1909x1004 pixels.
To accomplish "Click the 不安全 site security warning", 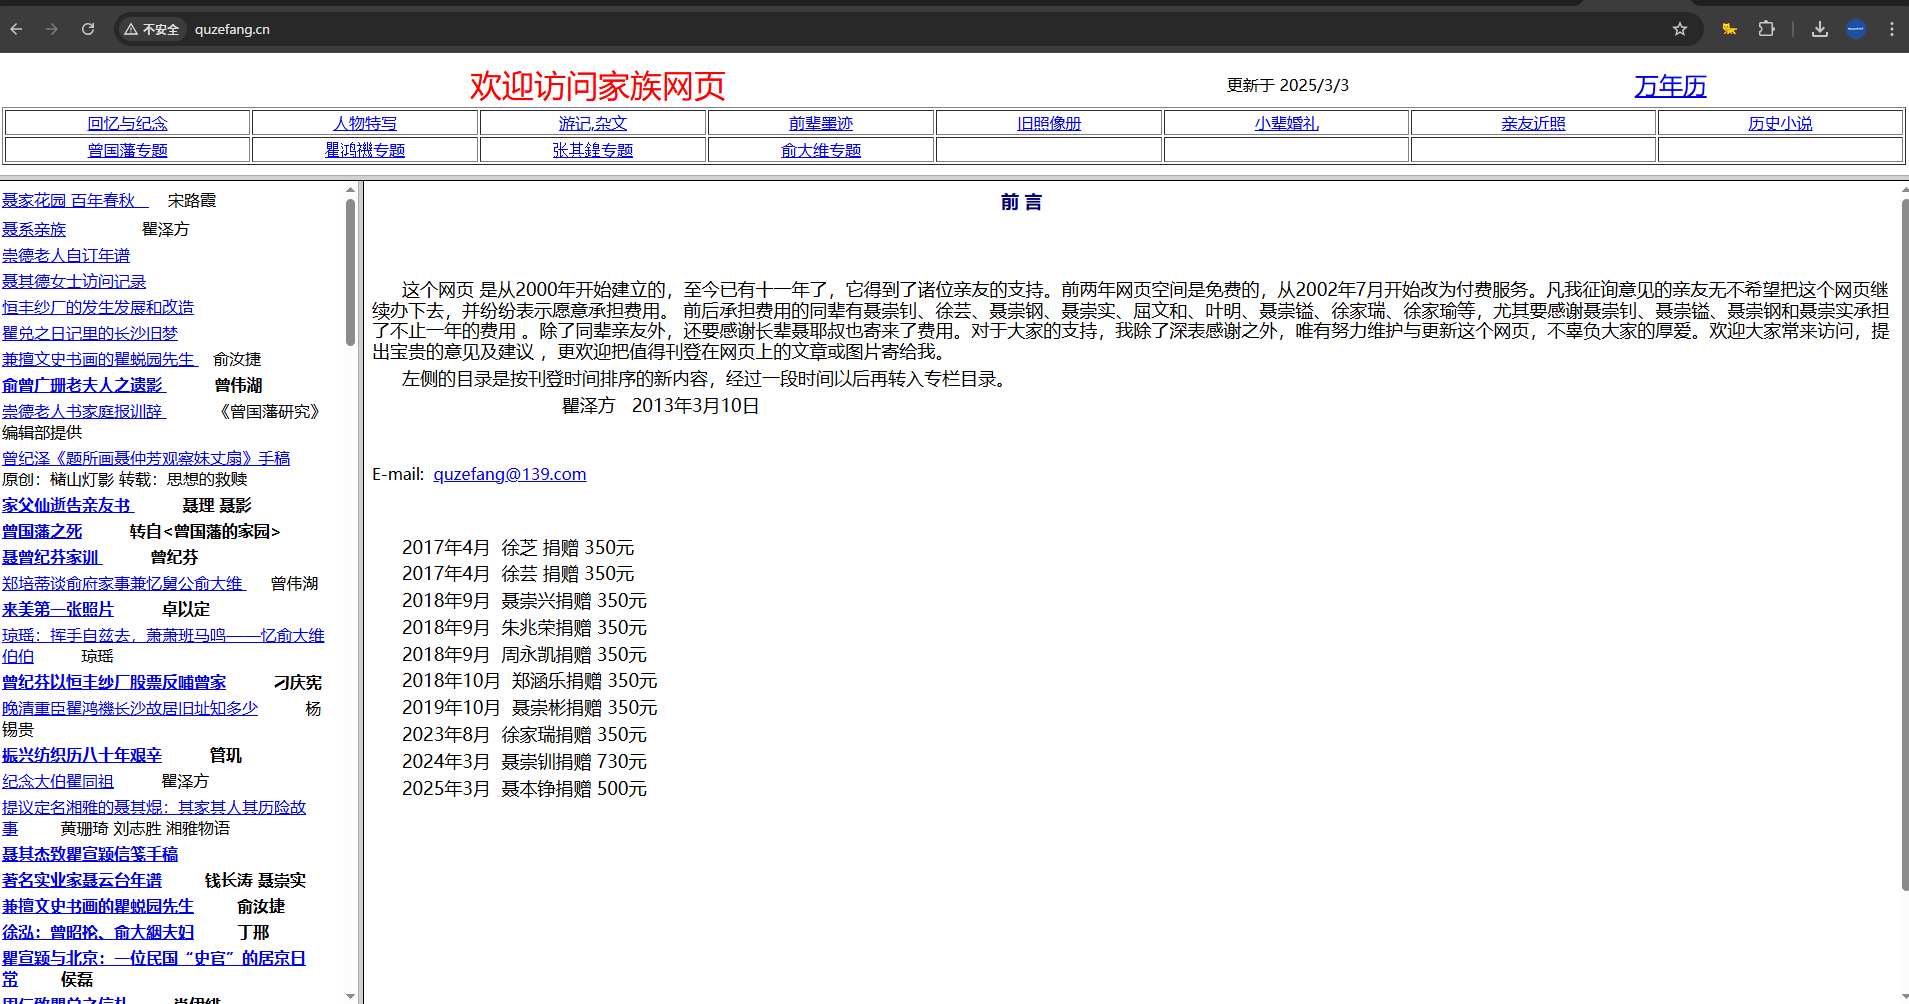I will click(152, 29).
